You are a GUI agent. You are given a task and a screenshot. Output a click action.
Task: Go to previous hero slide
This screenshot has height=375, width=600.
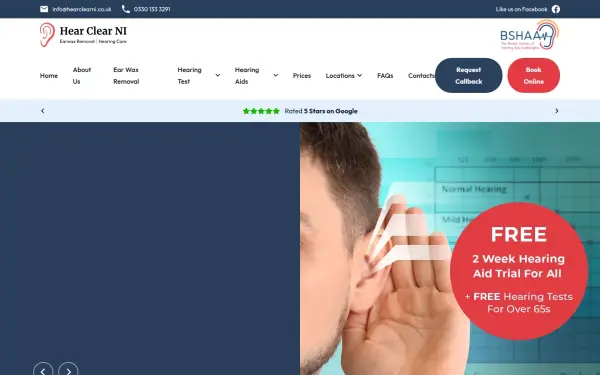[x=43, y=370]
